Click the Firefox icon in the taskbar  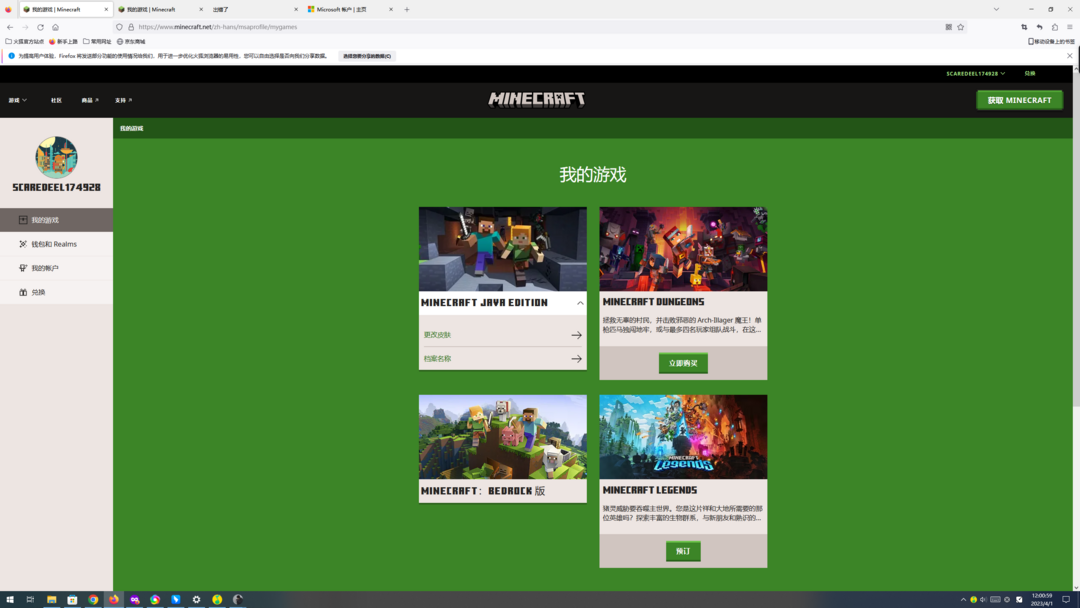(114, 599)
